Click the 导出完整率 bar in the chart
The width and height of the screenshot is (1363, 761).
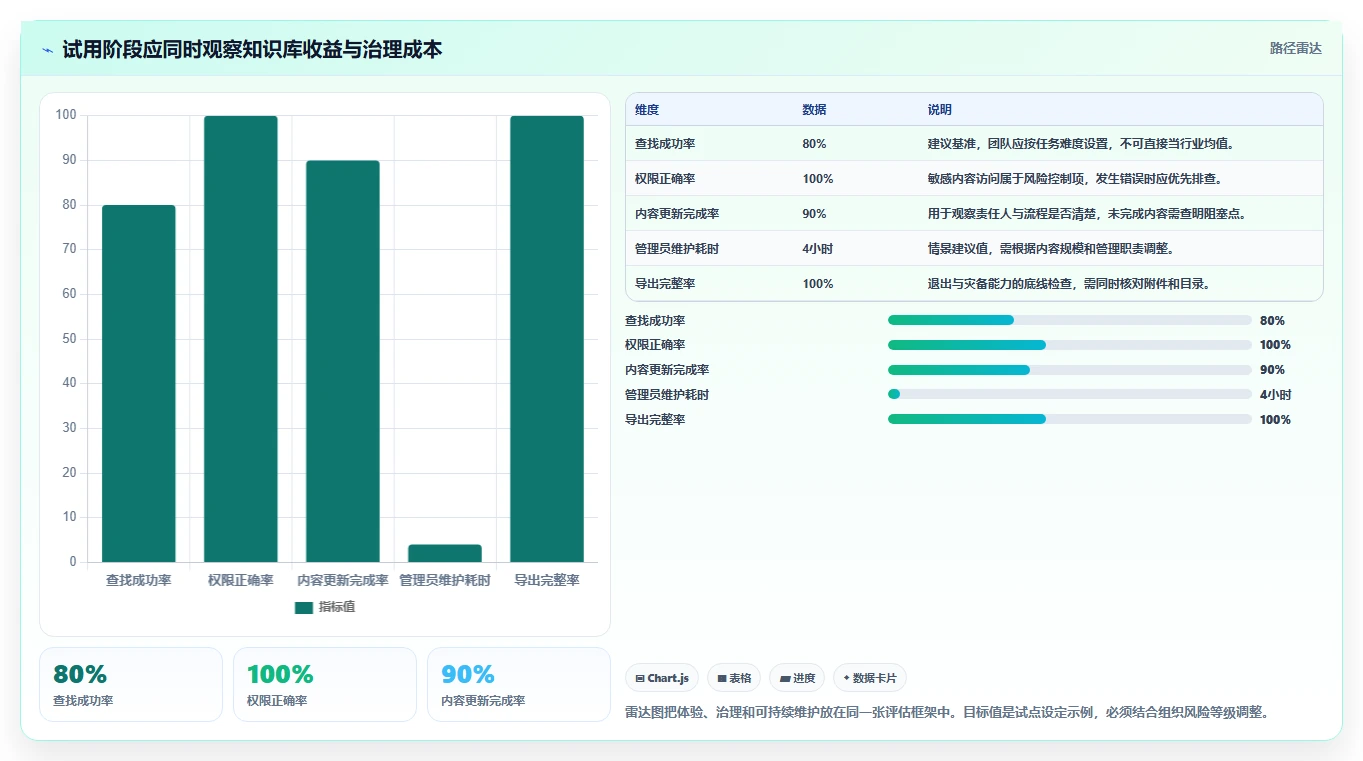tap(547, 339)
